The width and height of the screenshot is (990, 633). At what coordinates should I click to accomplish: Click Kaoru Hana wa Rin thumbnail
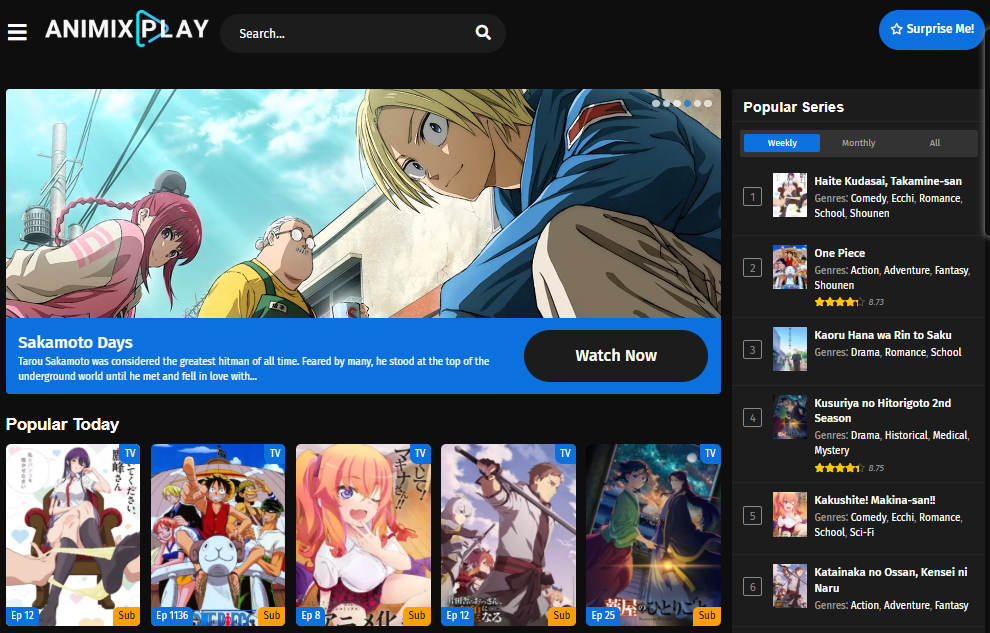[790, 349]
